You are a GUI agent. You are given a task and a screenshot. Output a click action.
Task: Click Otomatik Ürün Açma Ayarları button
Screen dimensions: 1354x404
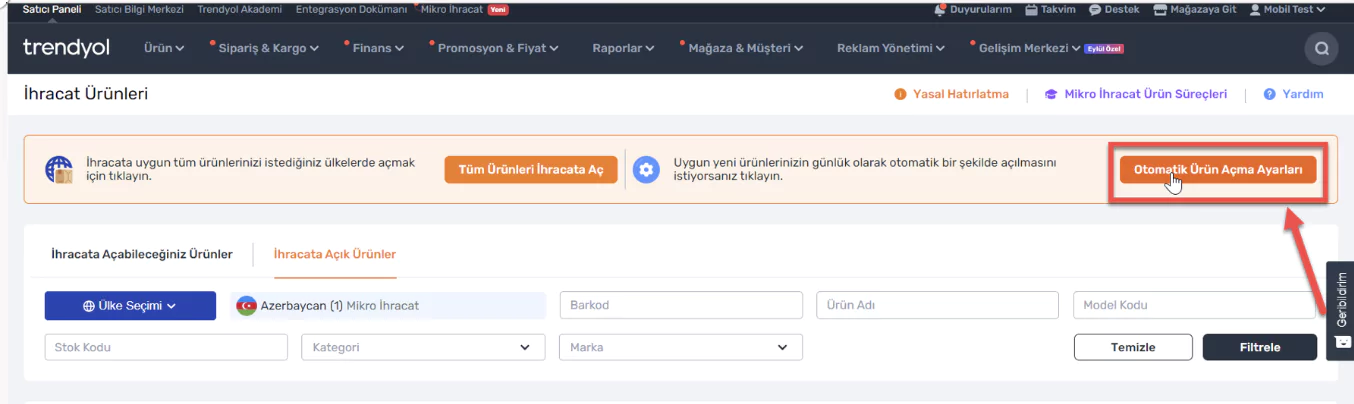tap(1218, 170)
